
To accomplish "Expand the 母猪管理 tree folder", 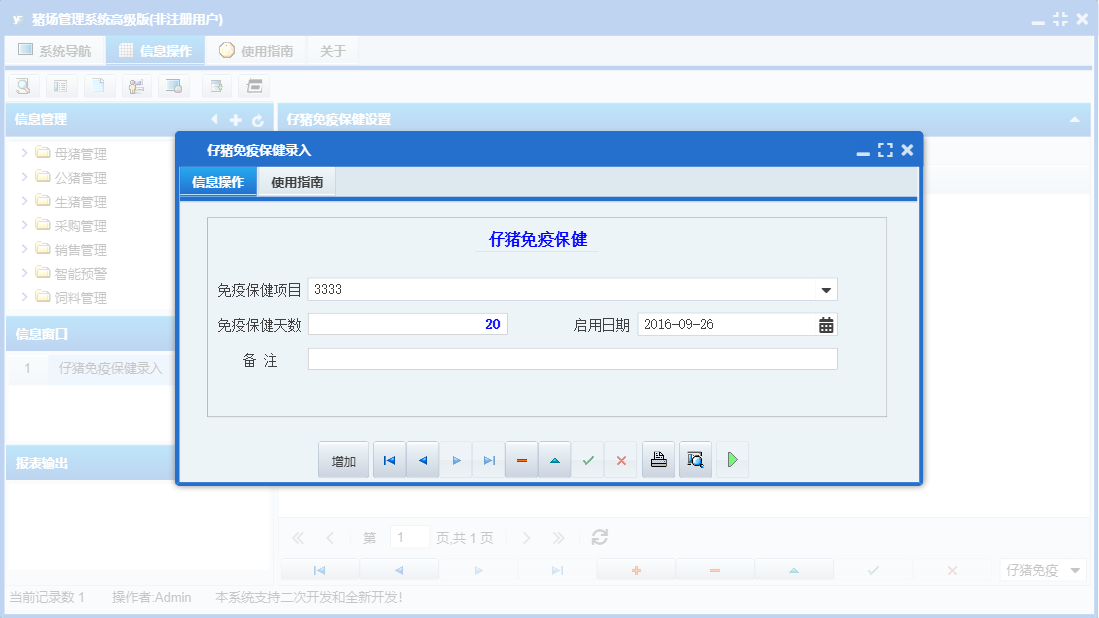I will click(x=22, y=153).
